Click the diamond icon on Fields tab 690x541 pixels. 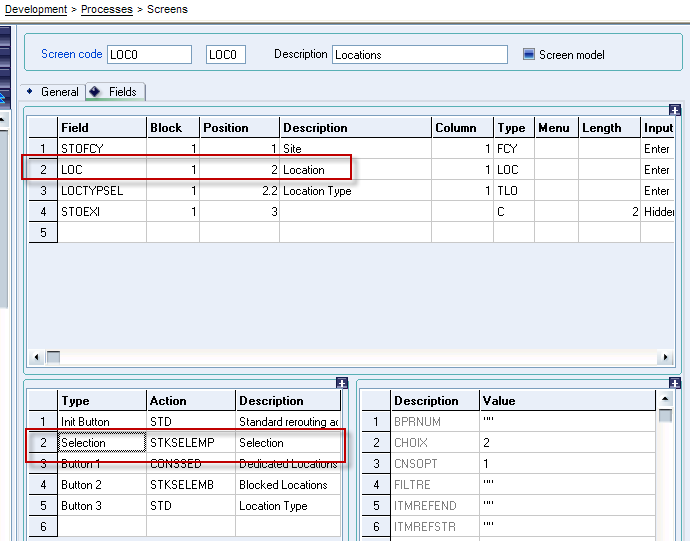(x=95, y=91)
